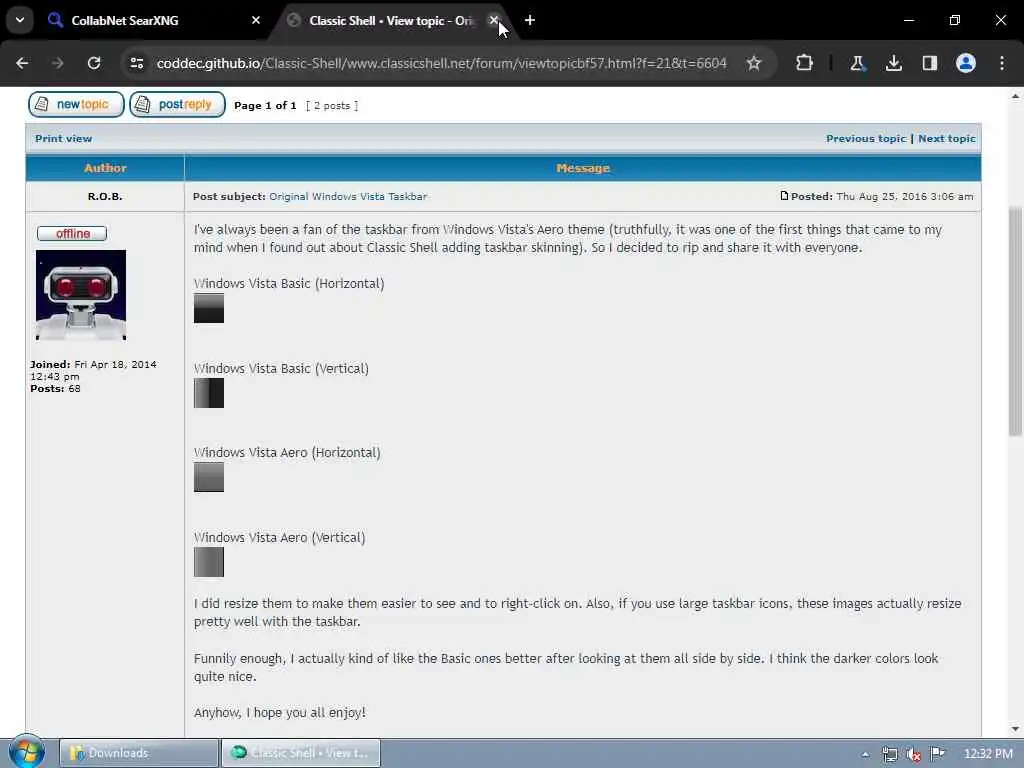
Task: Open Original Windows Vista Taskbar subject link
Action: (348, 197)
